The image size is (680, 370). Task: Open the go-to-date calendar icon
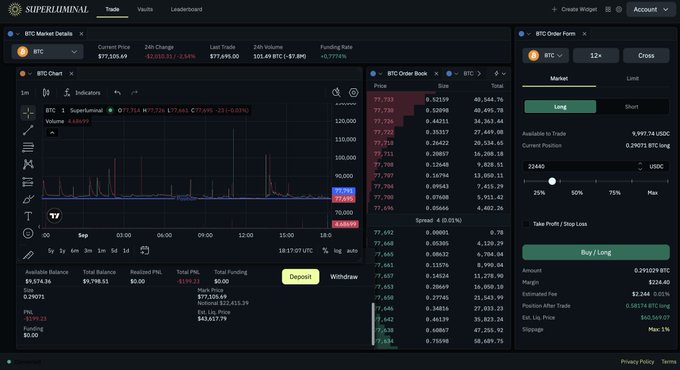tap(144, 250)
